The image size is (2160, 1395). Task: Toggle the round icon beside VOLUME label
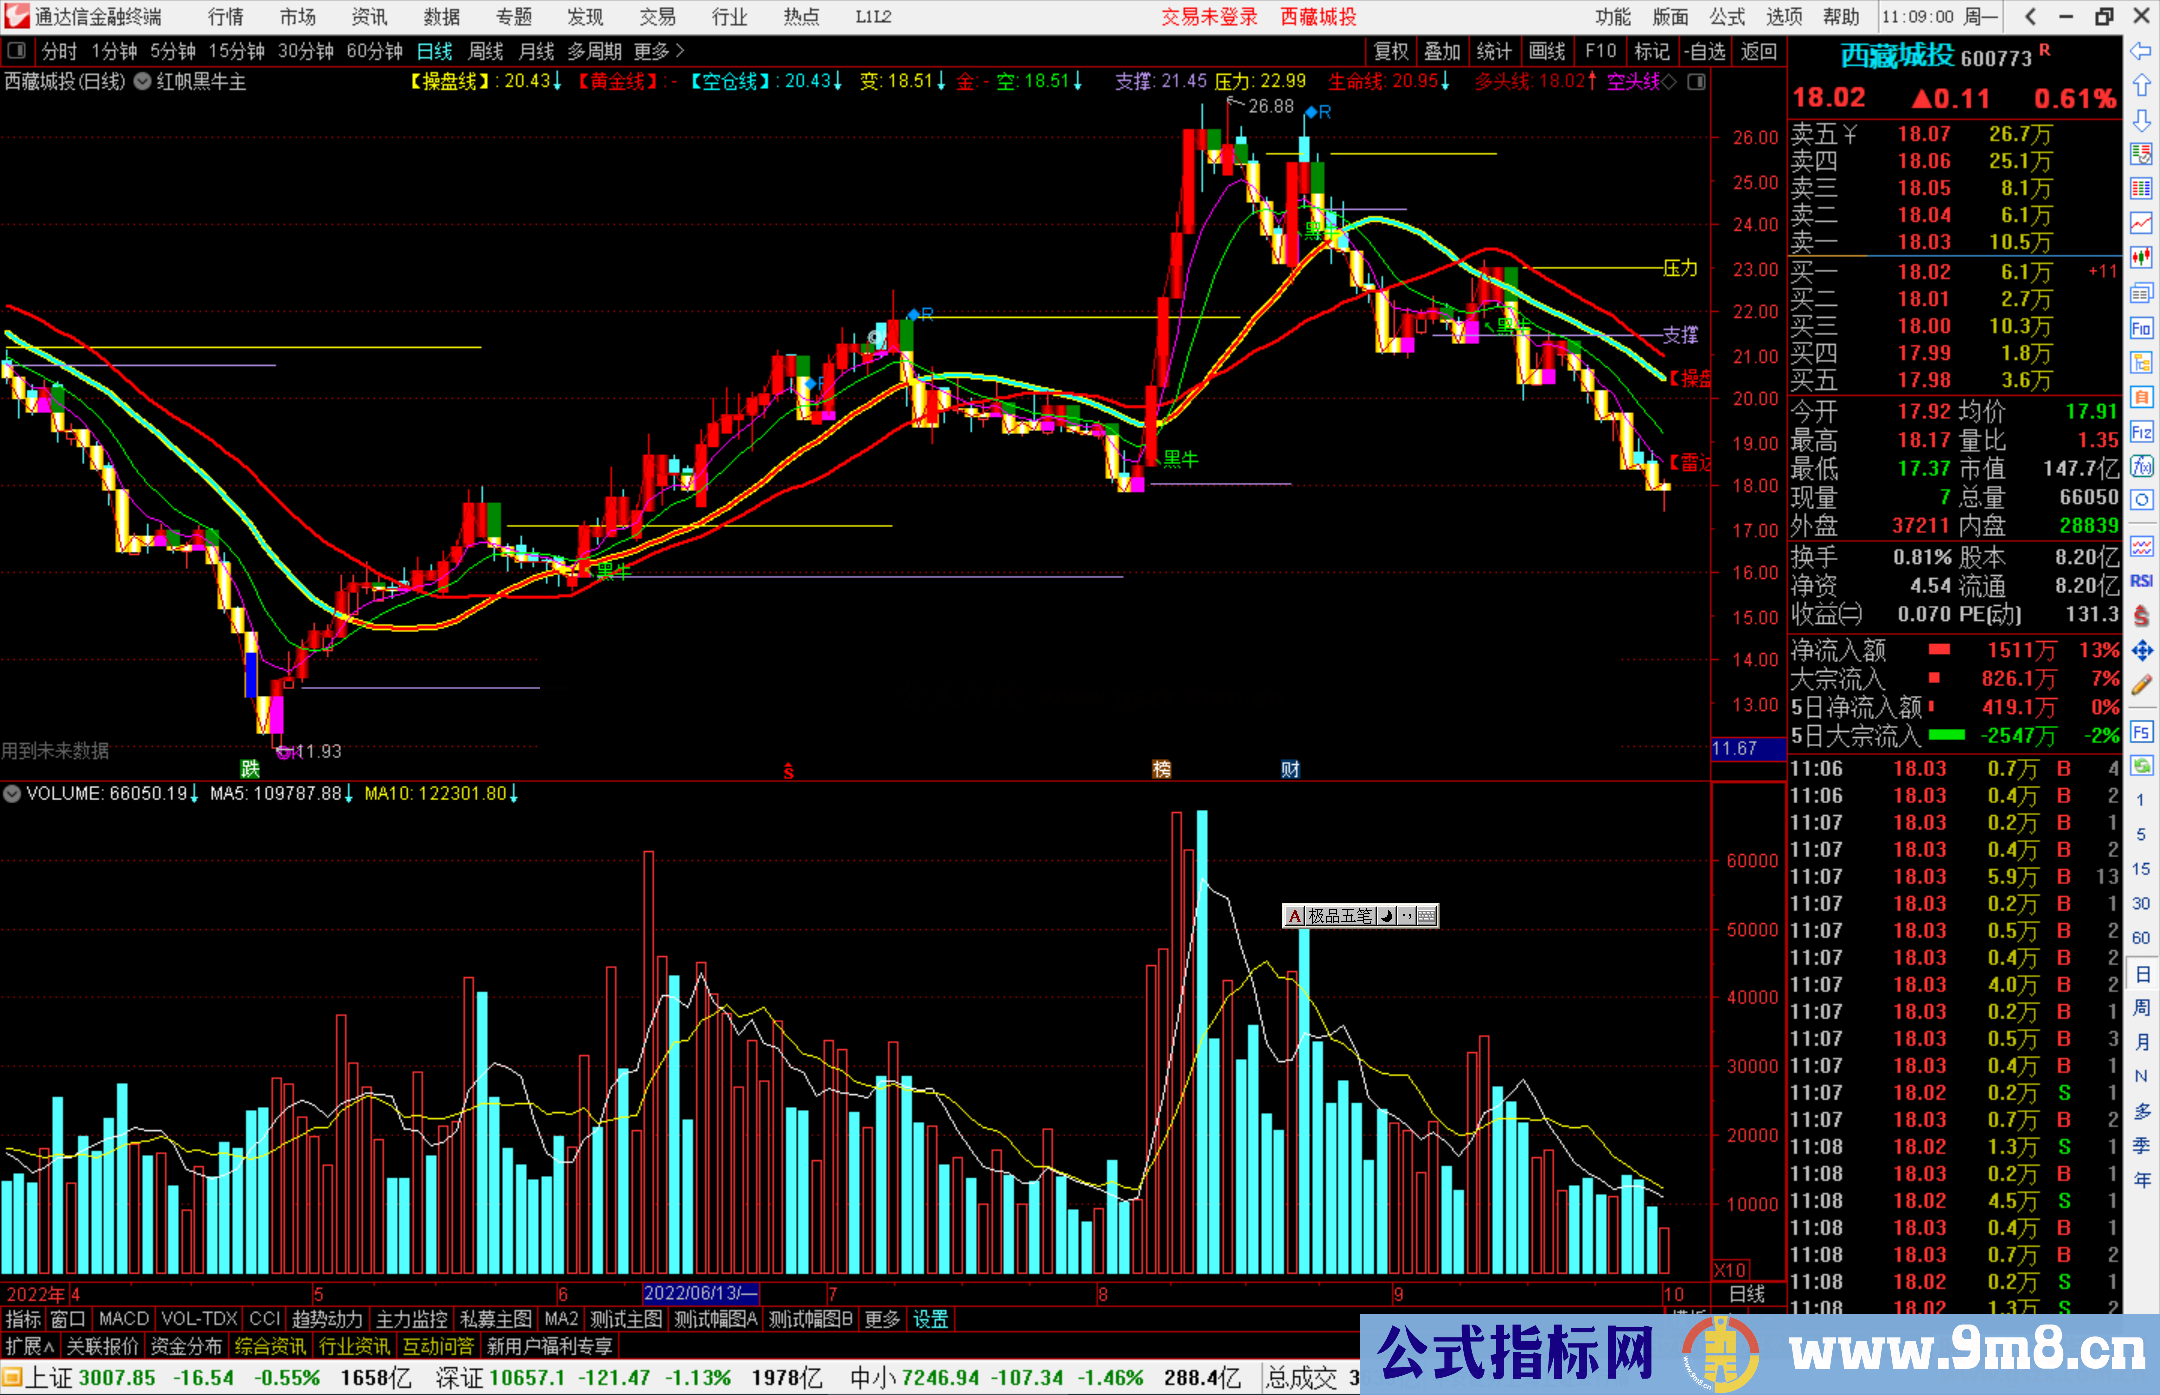tap(12, 794)
